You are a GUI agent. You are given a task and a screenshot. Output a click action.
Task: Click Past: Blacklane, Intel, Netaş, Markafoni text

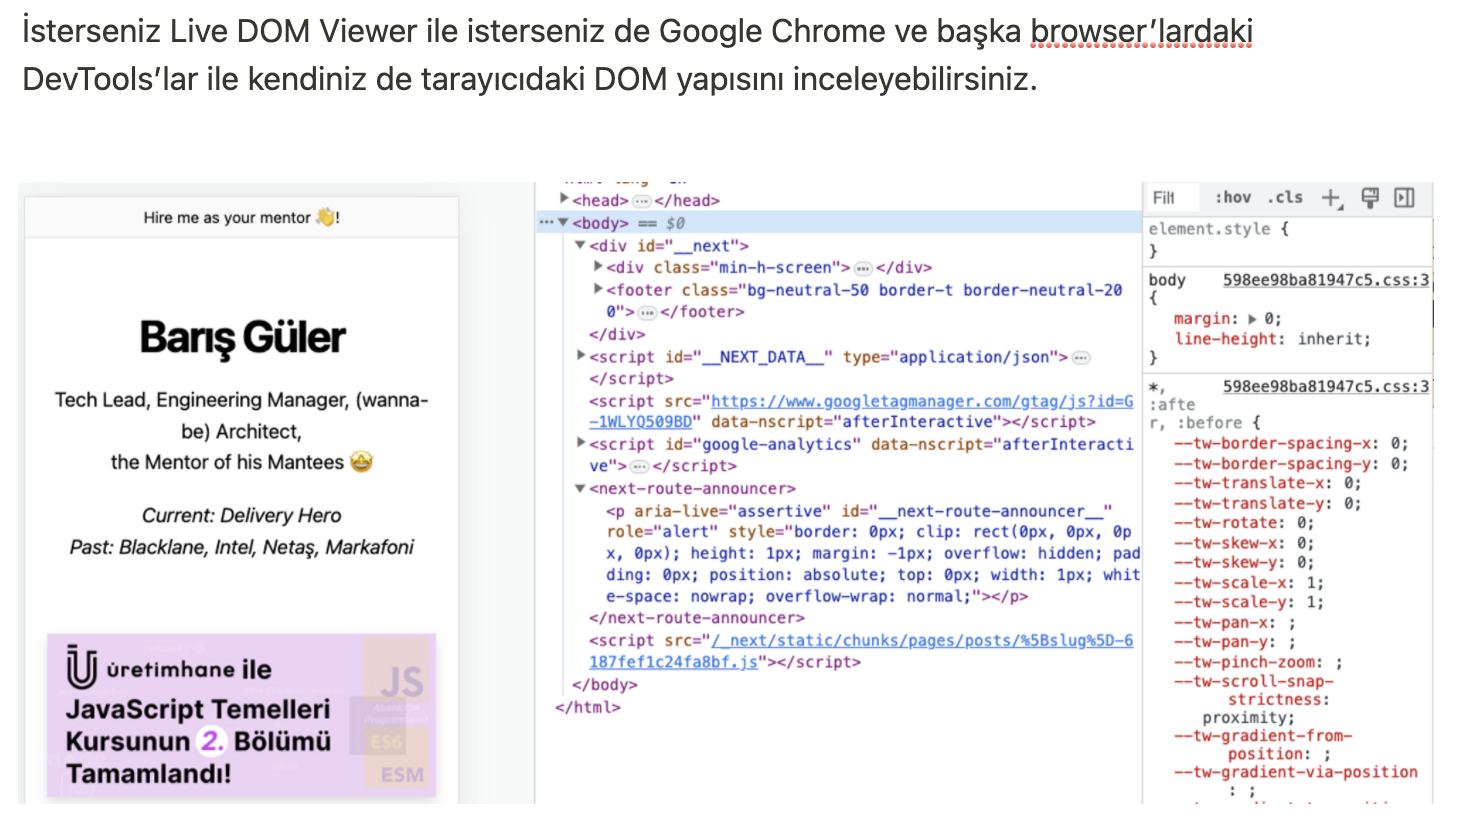(241, 547)
